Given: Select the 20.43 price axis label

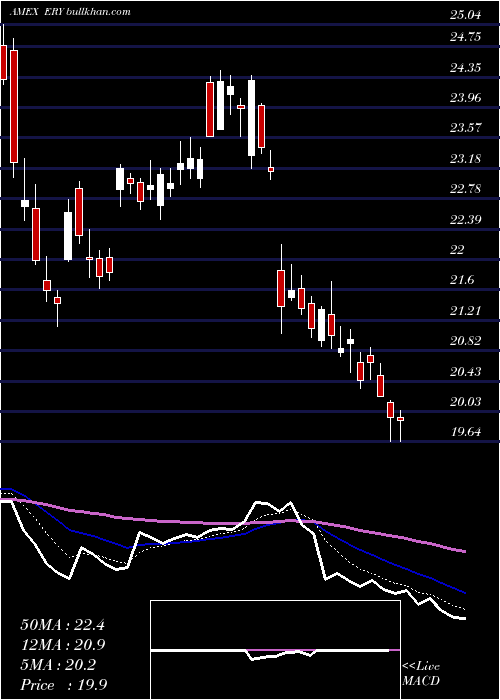Looking at the screenshot, I should 466,371.
